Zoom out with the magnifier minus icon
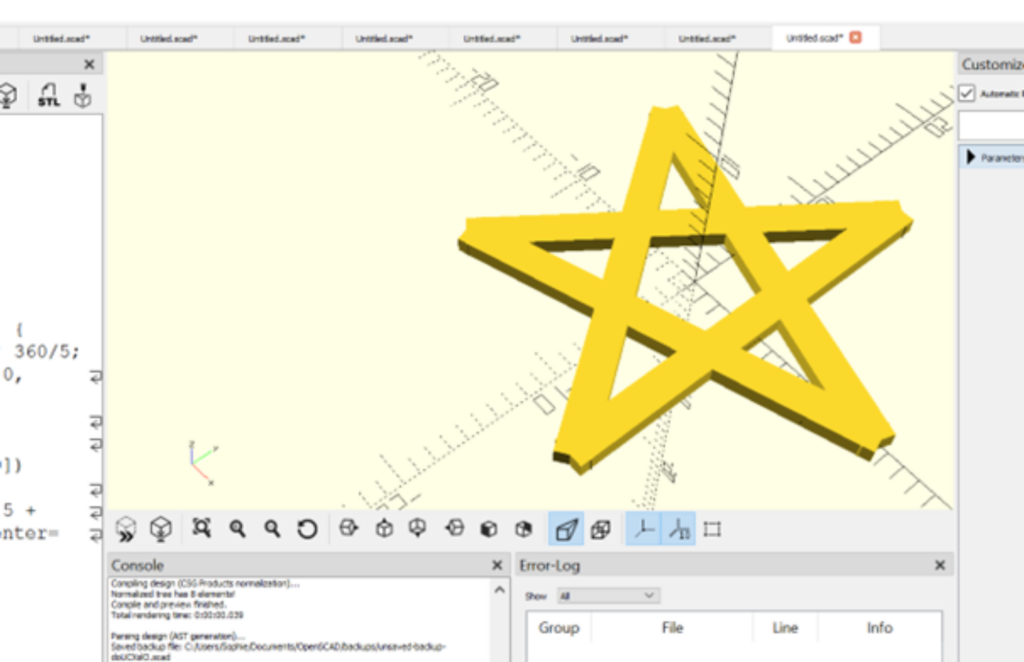Viewport: 1024px width, 662px height. (x=272, y=529)
